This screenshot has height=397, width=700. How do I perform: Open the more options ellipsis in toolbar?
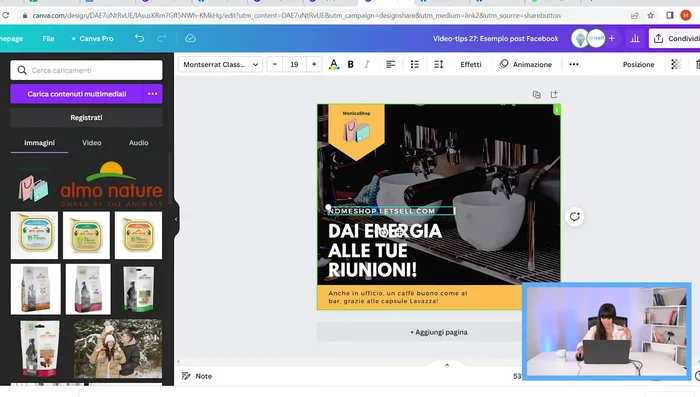(x=574, y=64)
